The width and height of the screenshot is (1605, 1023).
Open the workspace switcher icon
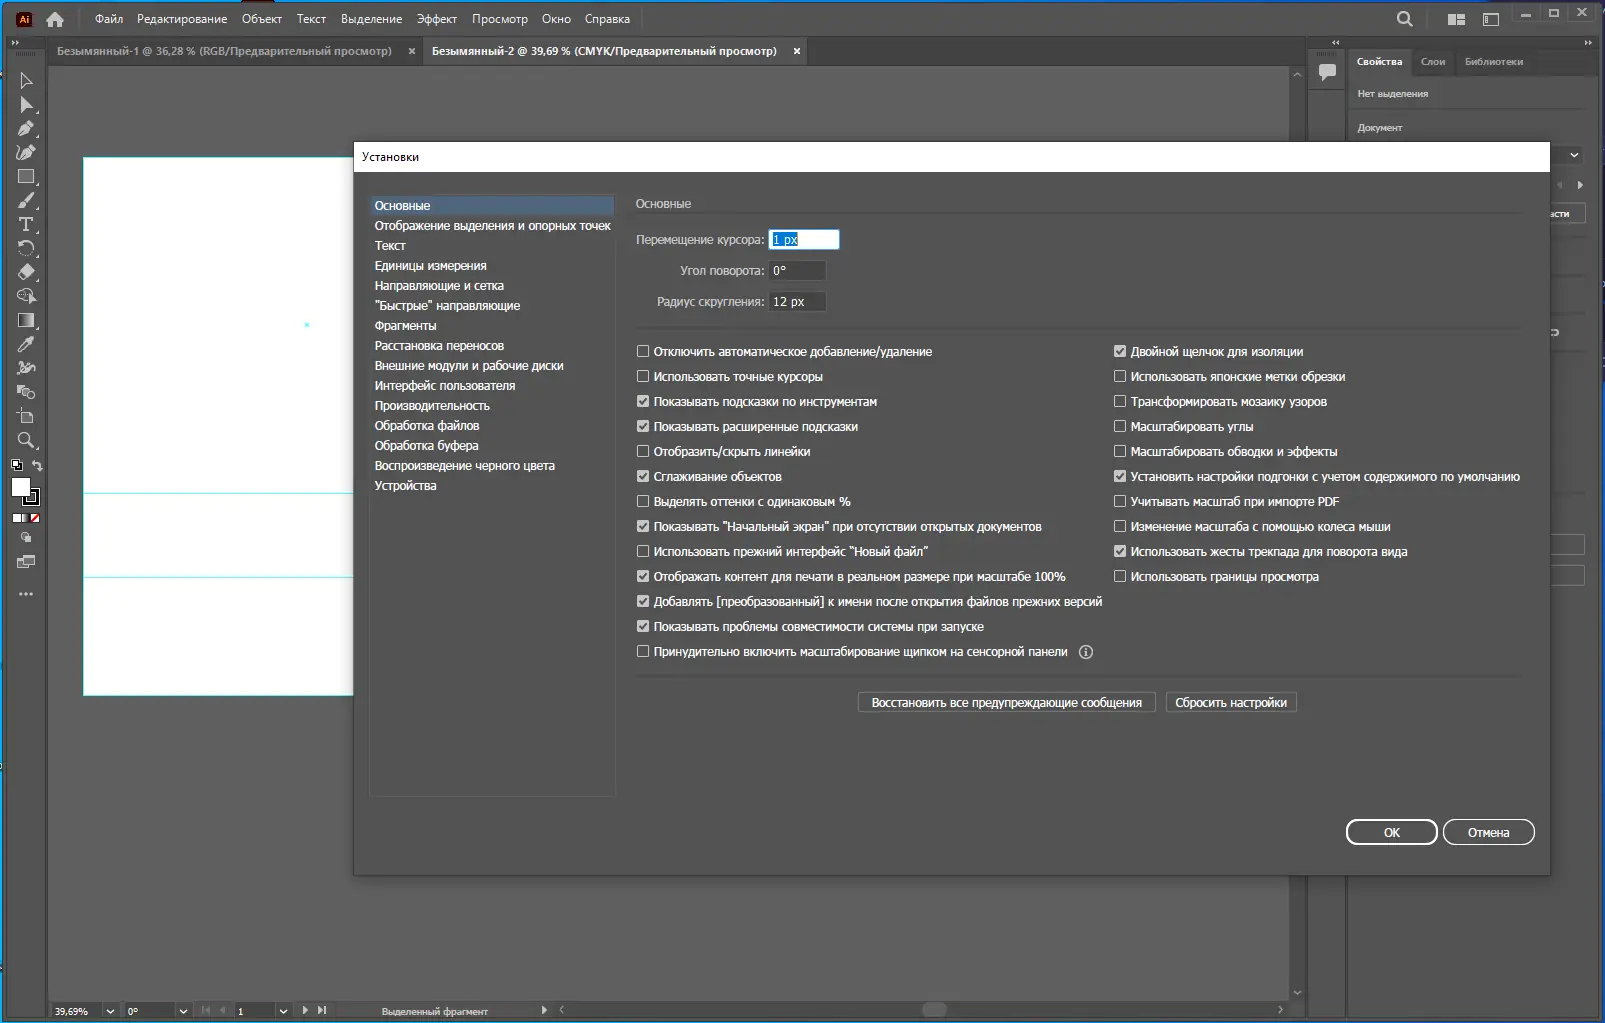tap(1491, 19)
